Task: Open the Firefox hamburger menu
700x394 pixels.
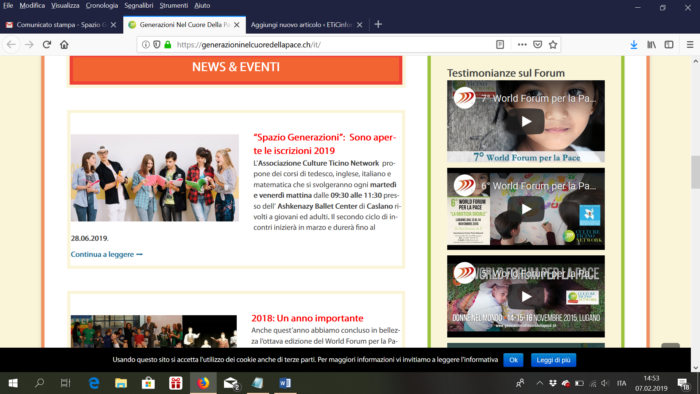Action: click(690, 45)
